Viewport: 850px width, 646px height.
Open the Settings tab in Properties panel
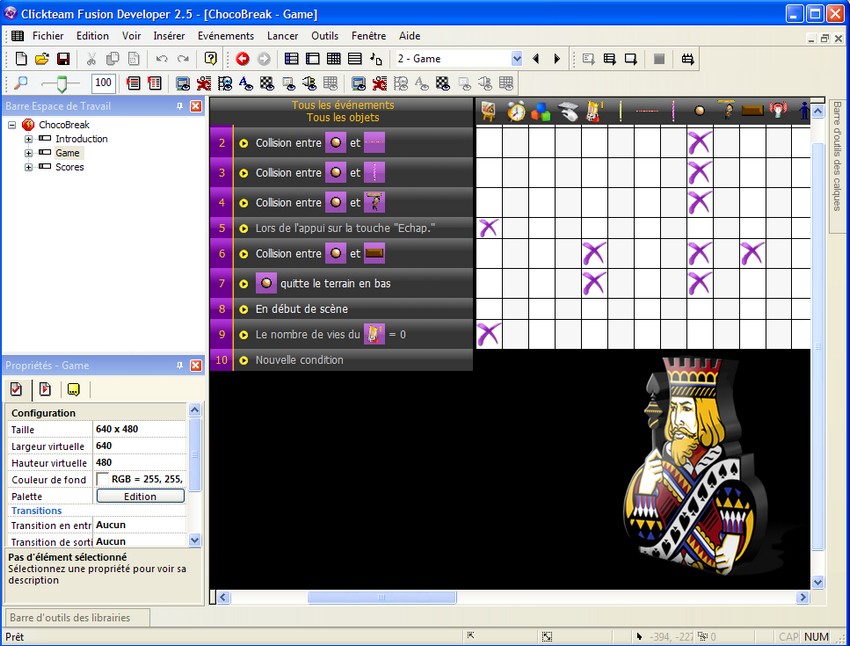16,389
